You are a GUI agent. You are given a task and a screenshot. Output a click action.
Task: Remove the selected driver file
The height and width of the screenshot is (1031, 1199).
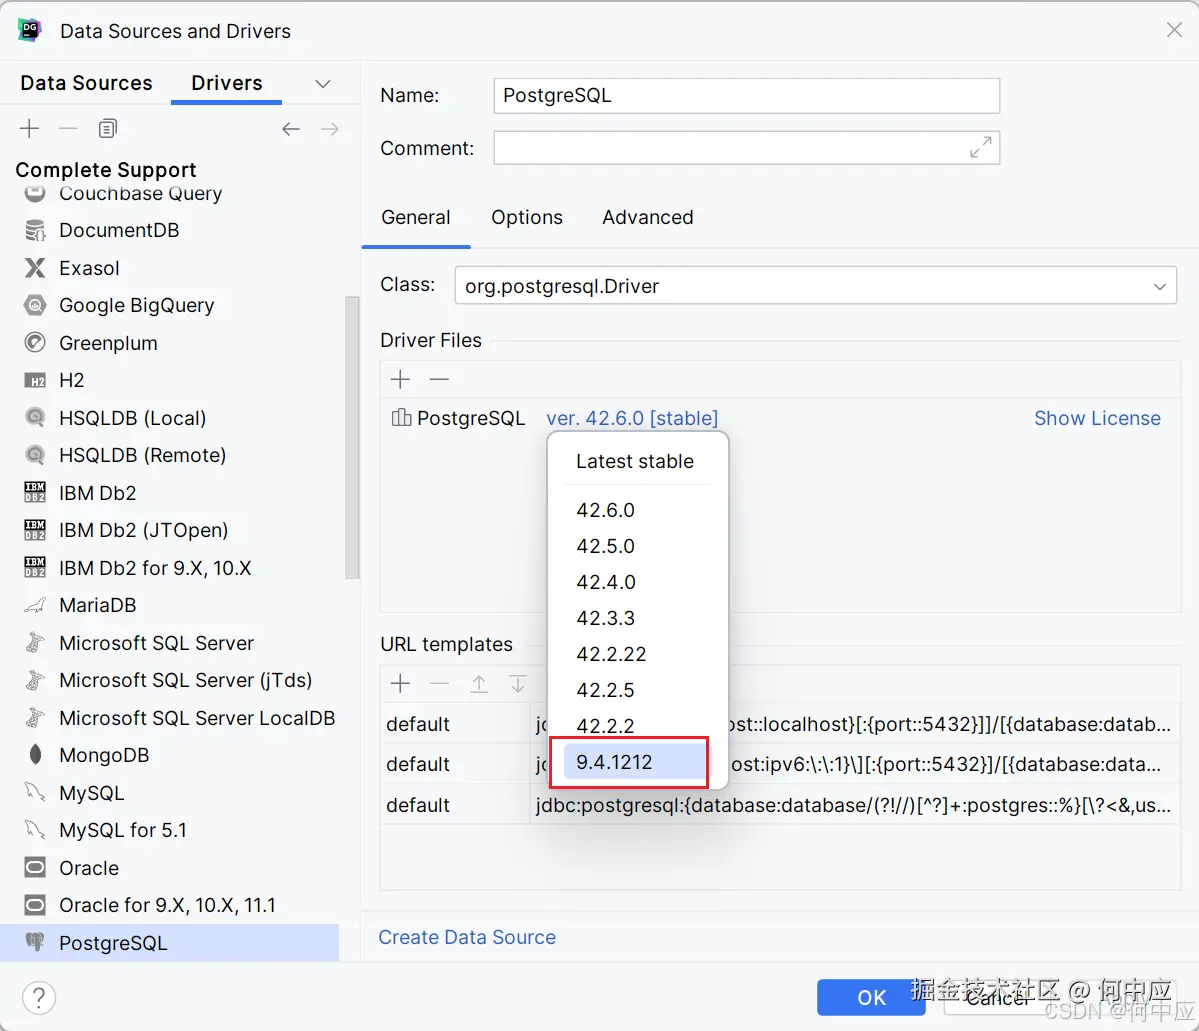[439, 379]
